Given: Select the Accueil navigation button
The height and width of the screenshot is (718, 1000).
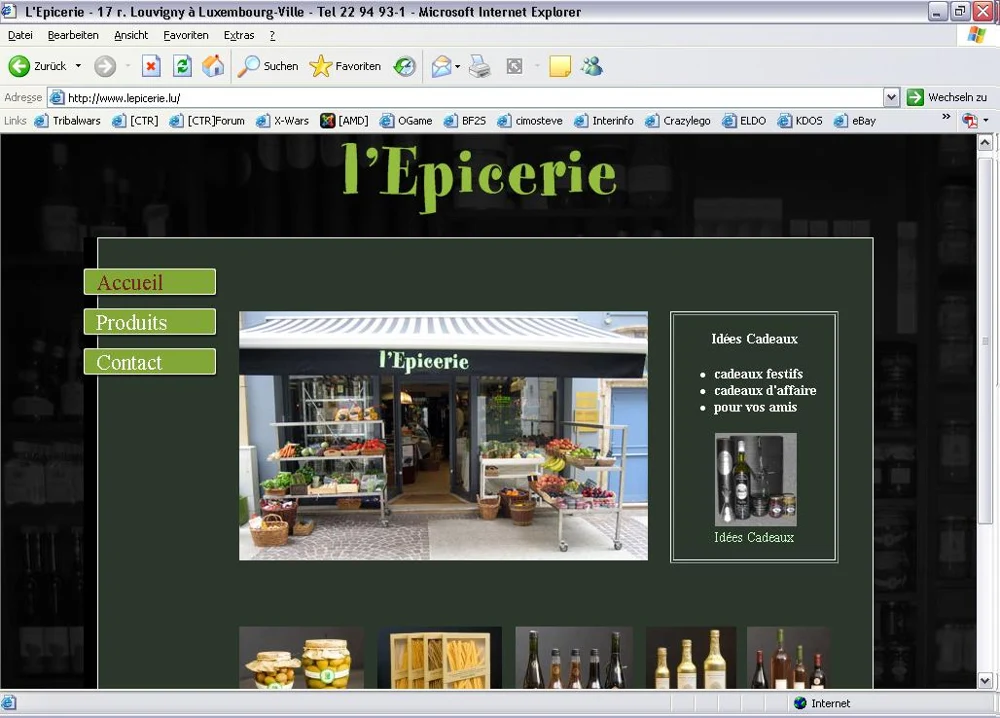Looking at the screenshot, I should coord(150,282).
